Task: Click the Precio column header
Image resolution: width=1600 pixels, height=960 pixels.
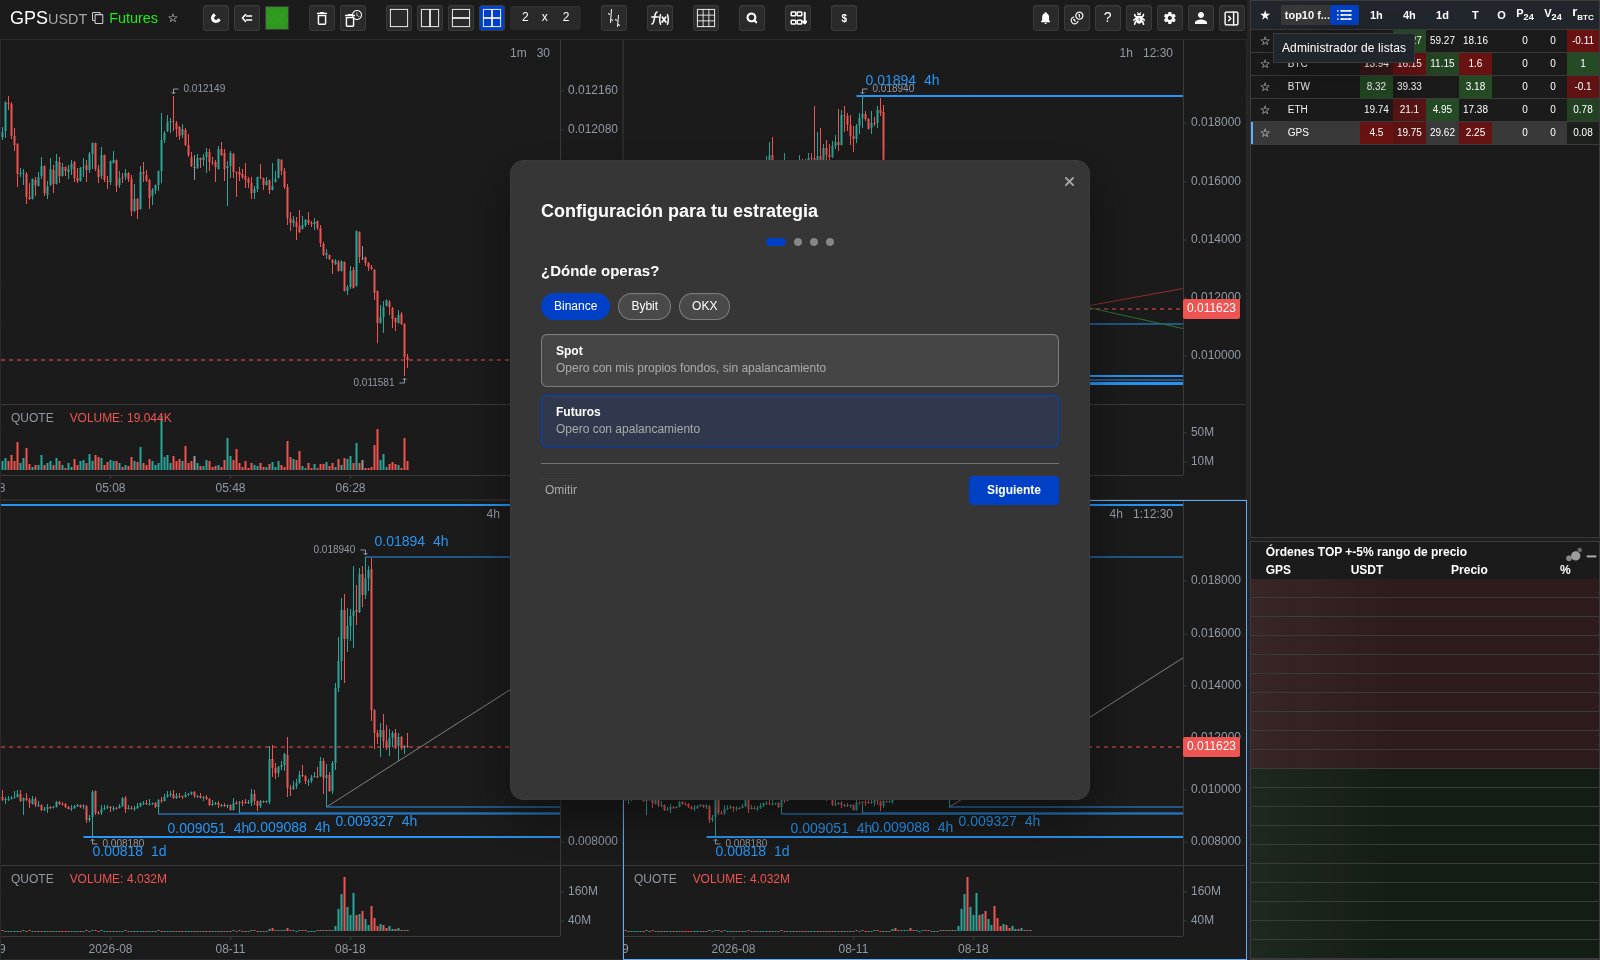Action: (1469, 570)
